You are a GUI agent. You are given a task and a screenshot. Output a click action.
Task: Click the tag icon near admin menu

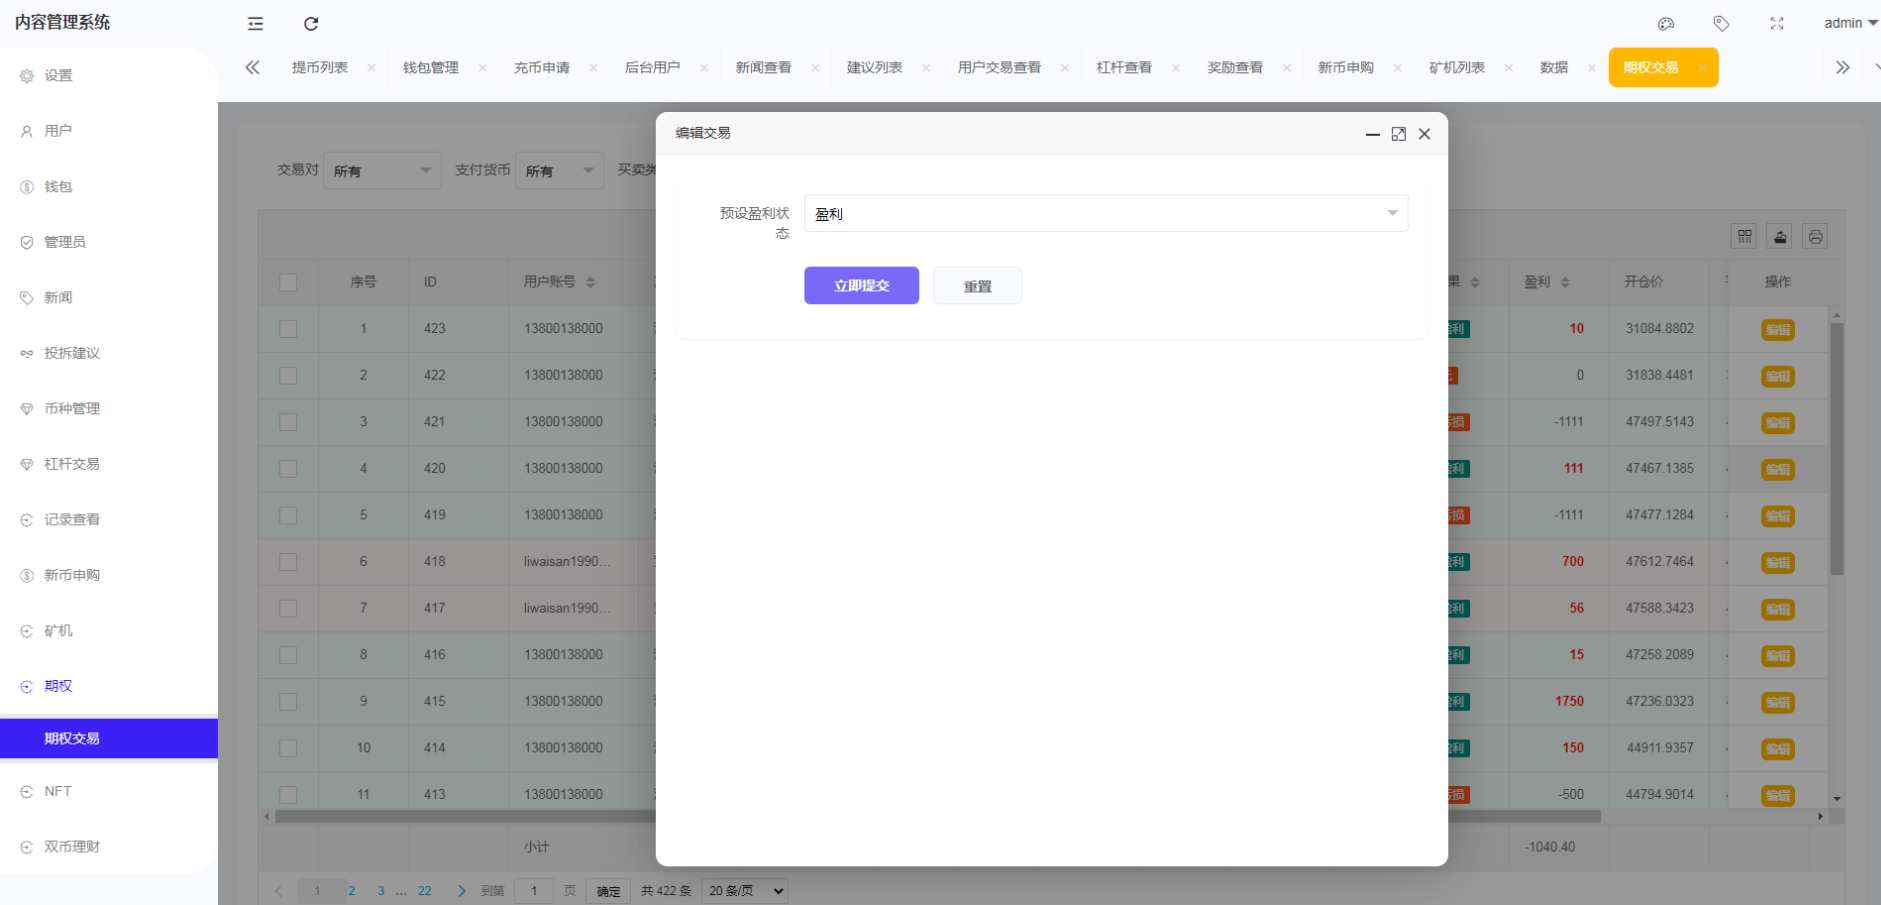[x=1722, y=23]
